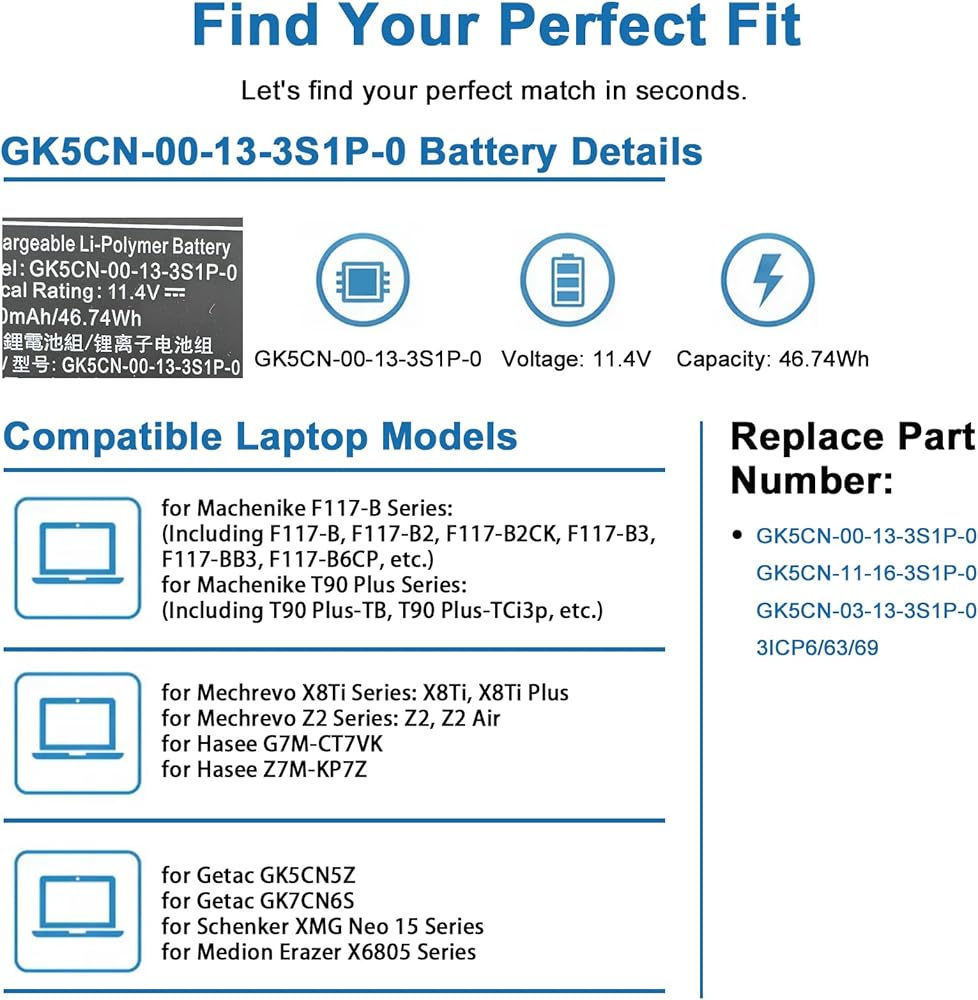This screenshot has width=978, height=1000.
Task: Click the 3ICP6/63/69 part number
Action: pyautogui.click(x=817, y=647)
